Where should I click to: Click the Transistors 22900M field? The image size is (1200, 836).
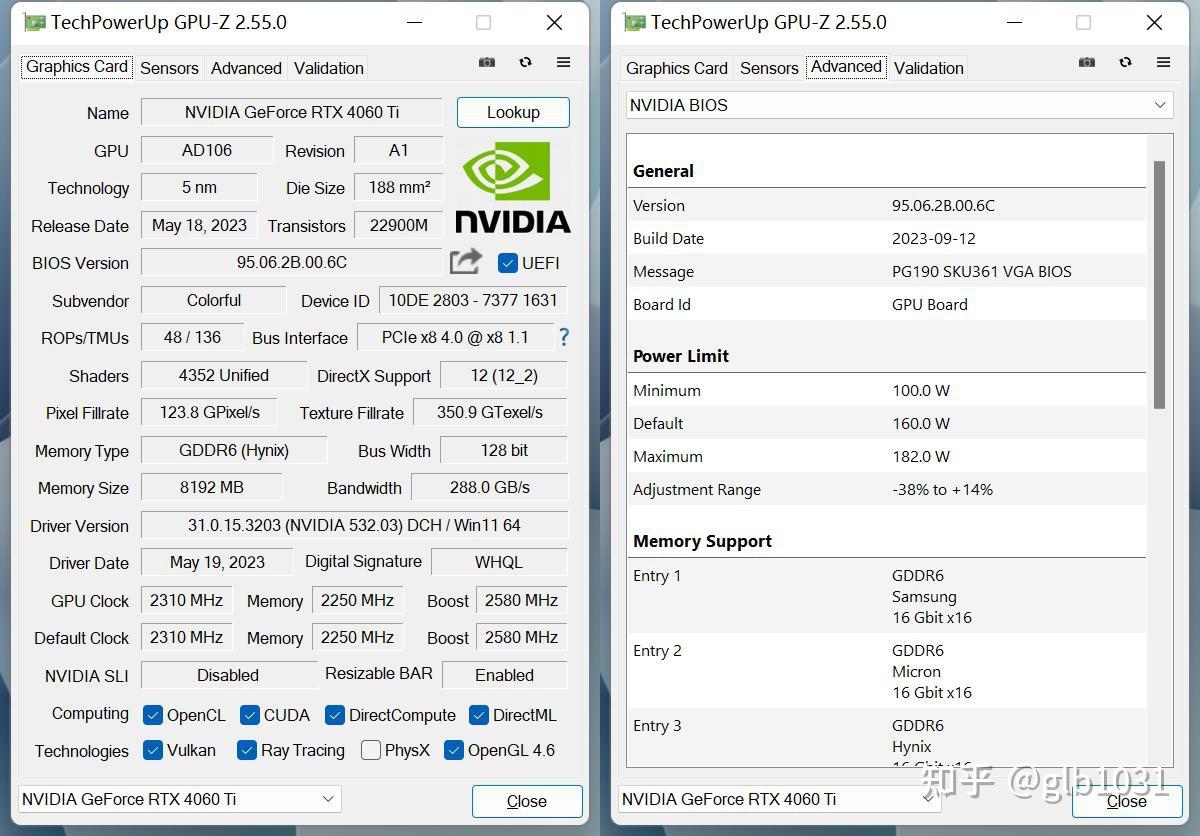pos(399,225)
